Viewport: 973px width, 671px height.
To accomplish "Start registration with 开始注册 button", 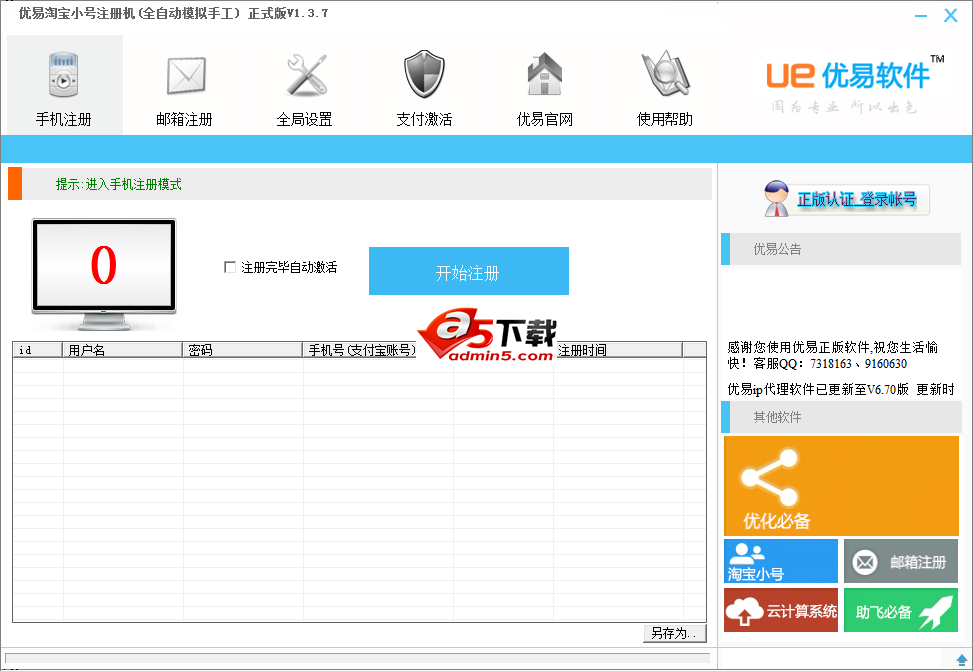I will [469, 271].
